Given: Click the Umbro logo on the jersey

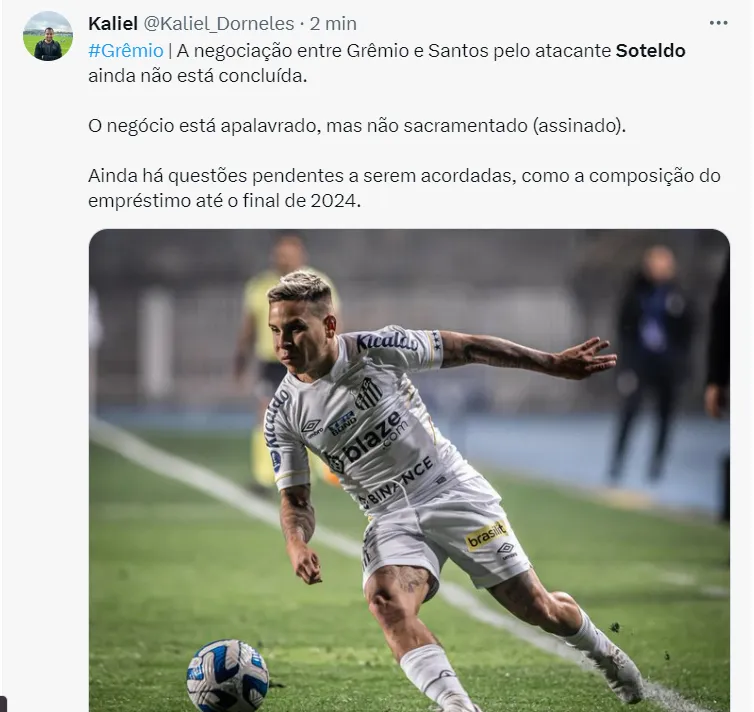Looking at the screenshot, I should point(312,427).
